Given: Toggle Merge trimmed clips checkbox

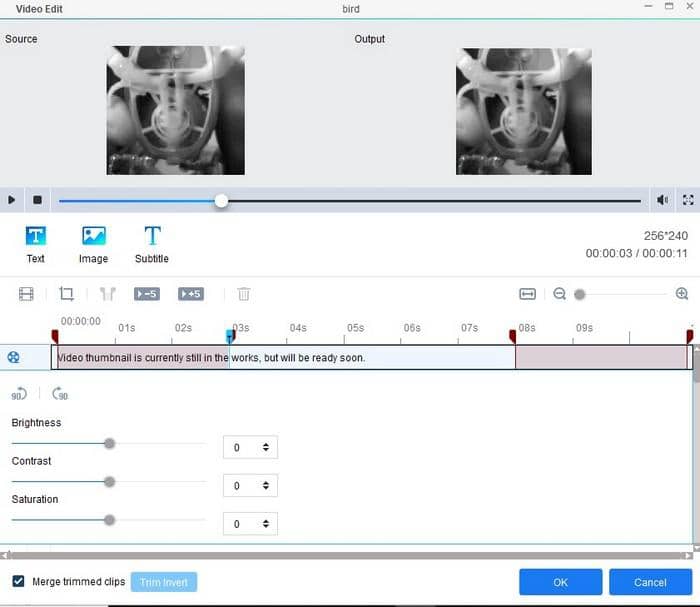Looking at the screenshot, I should tap(18, 581).
